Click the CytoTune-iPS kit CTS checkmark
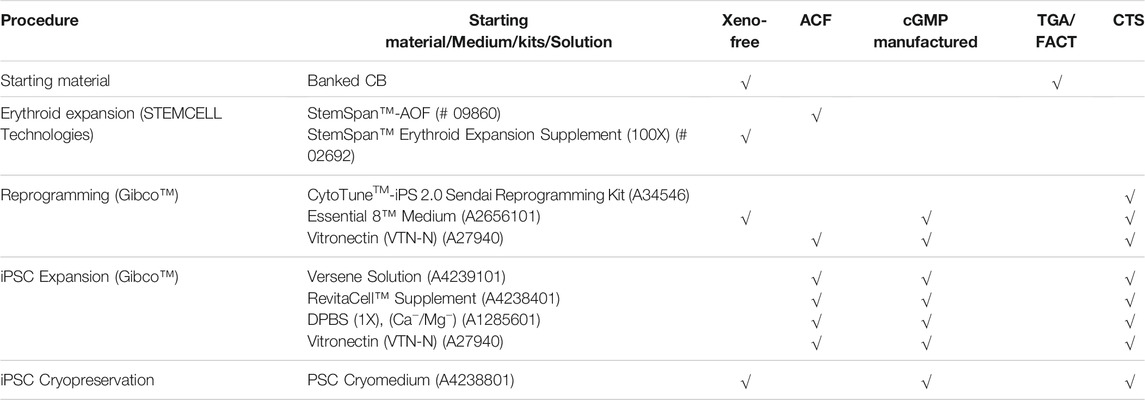The width and height of the screenshot is (1145, 400). coord(1131,197)
